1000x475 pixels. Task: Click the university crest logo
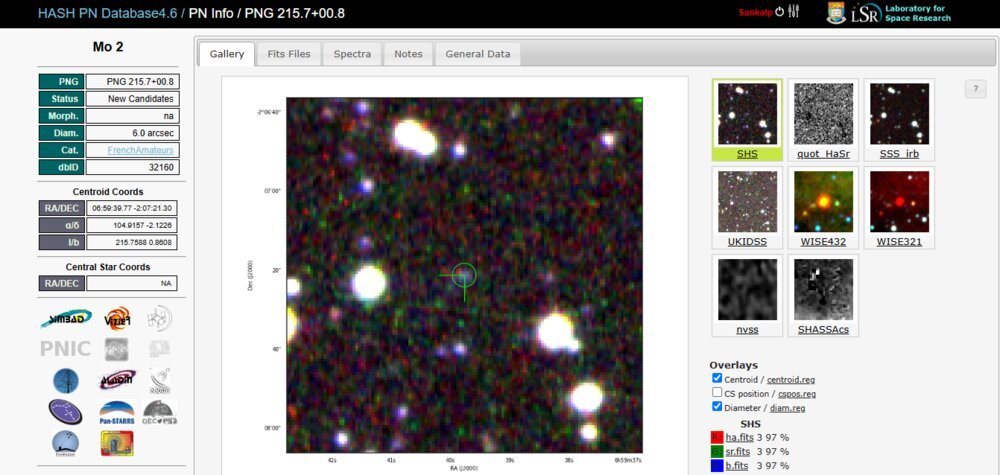tap(836, 13)
